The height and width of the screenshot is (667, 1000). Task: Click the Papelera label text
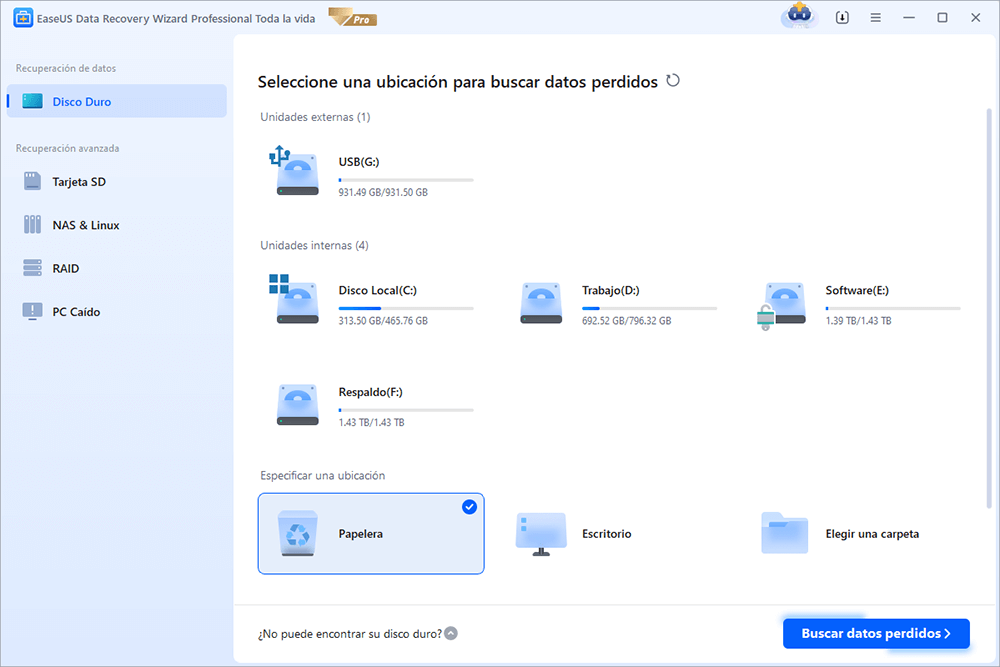point(360,534)
